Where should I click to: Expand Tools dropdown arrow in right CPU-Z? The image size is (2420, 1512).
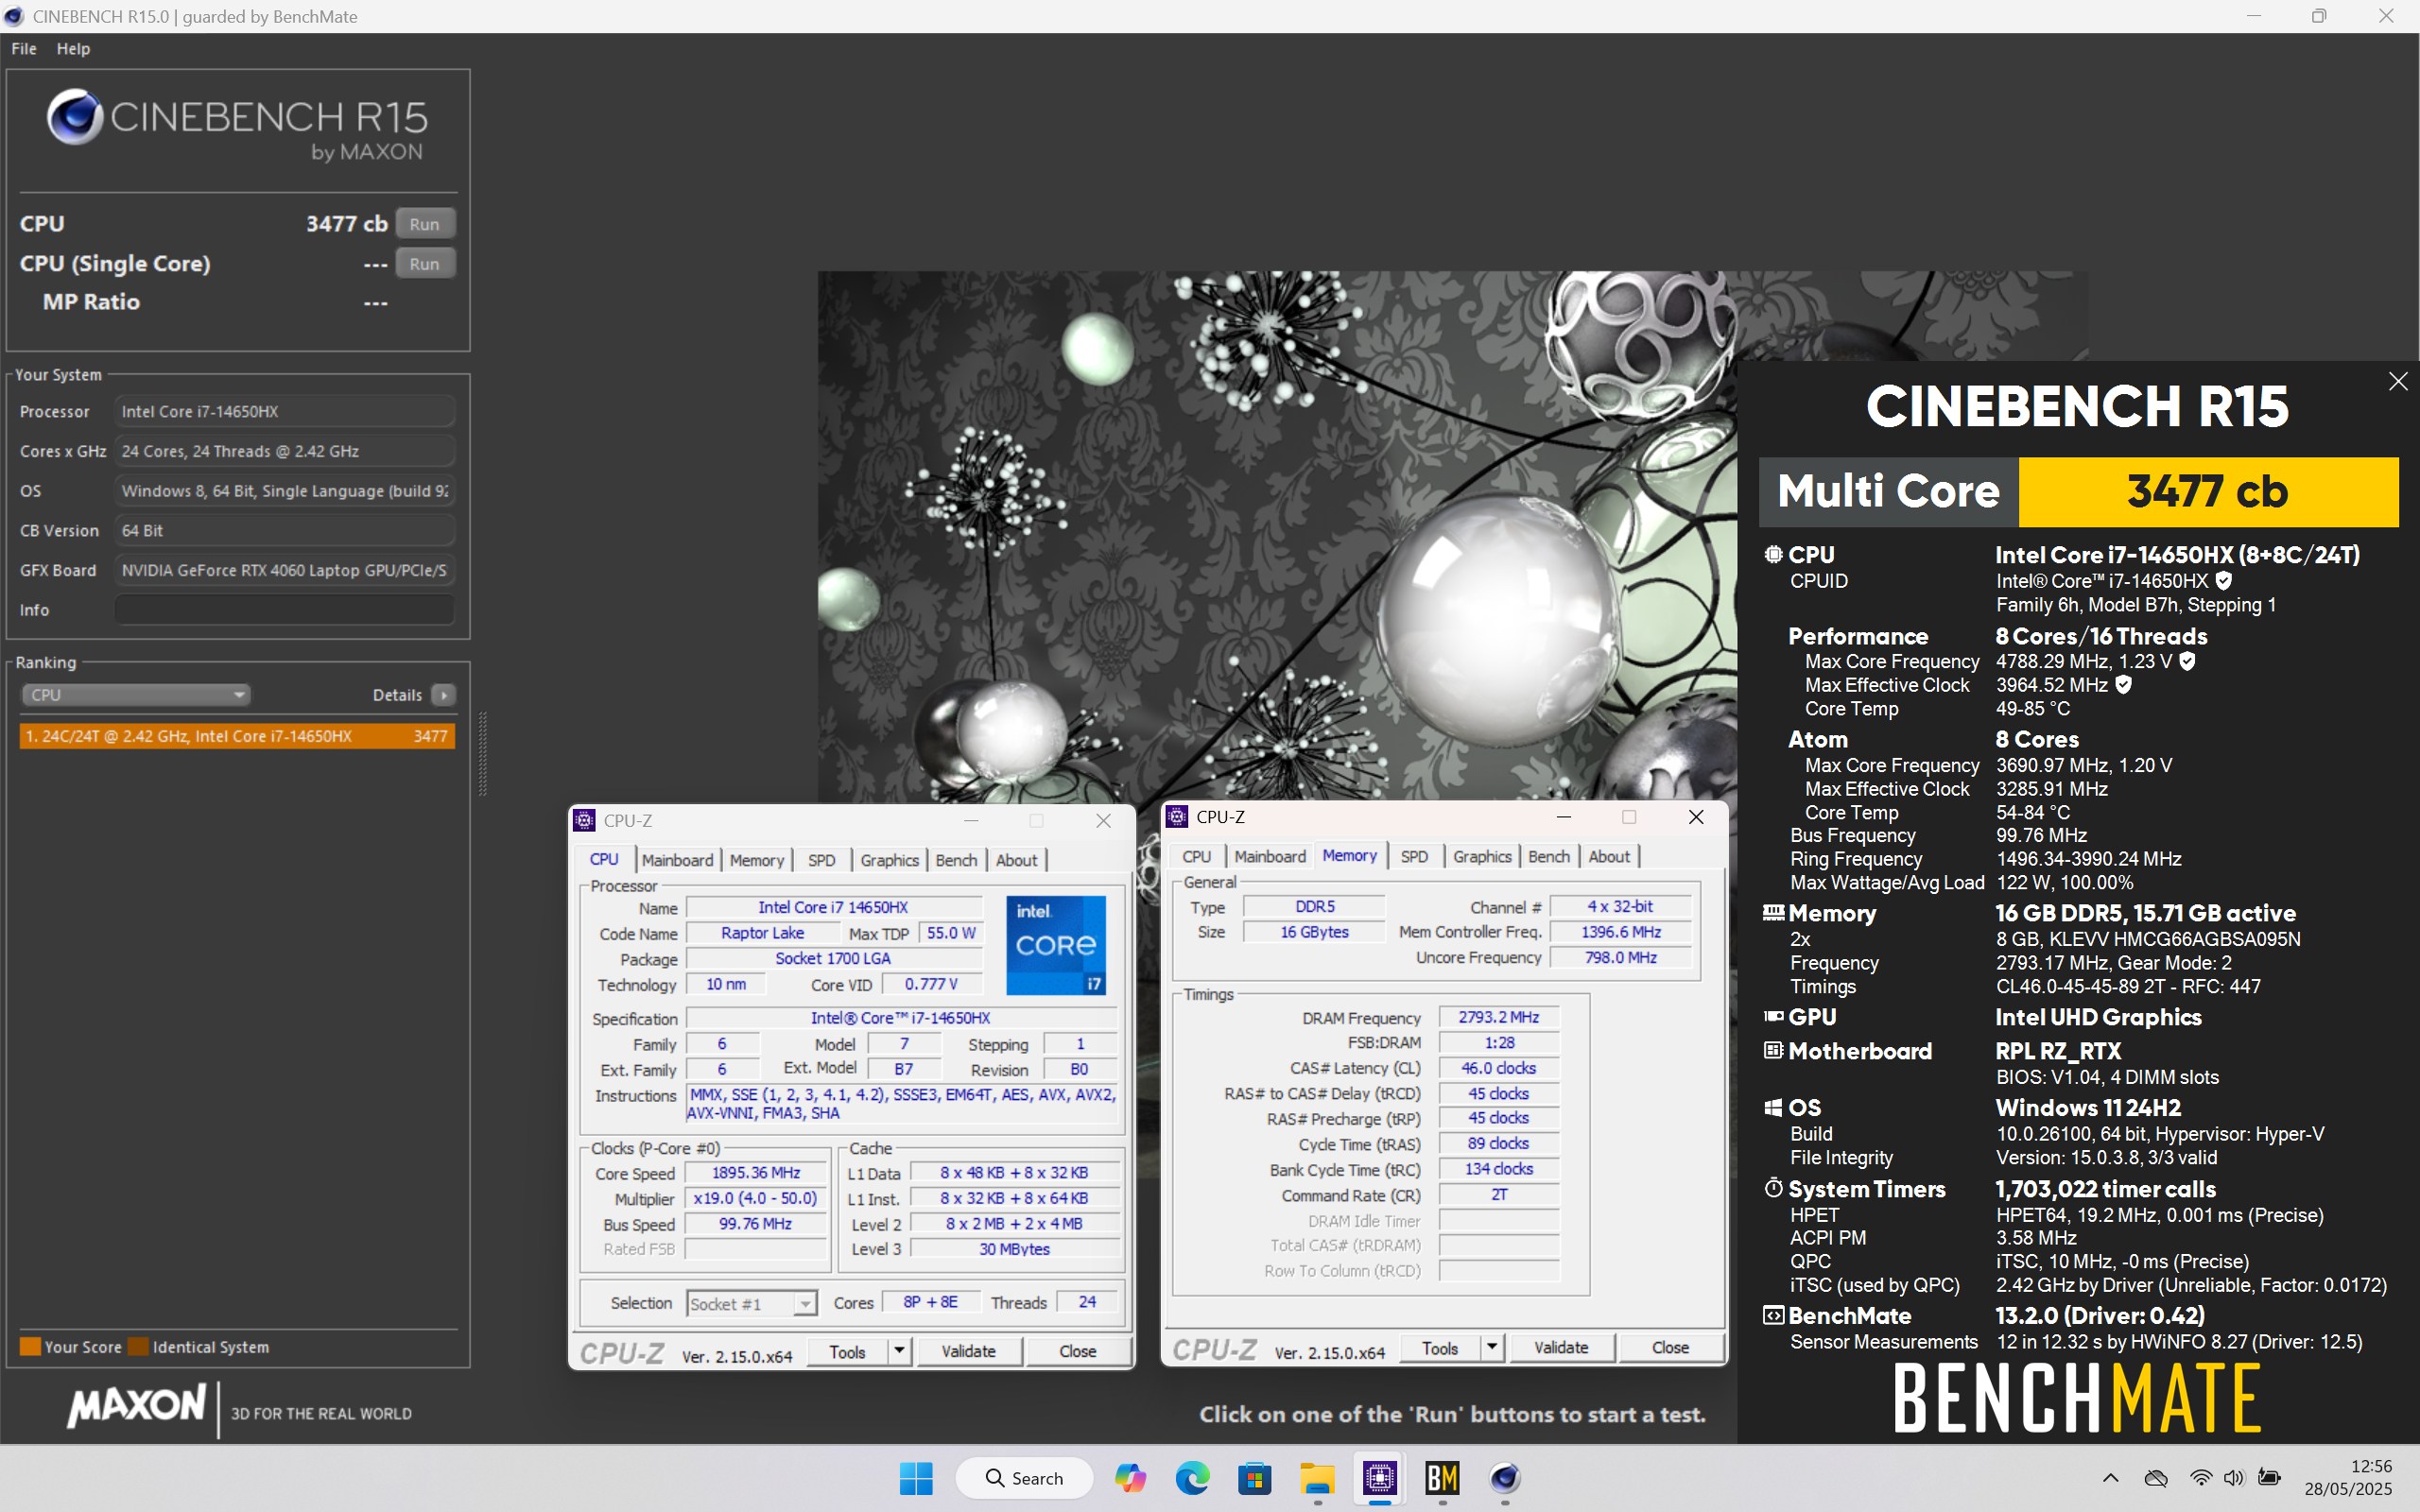coord(1492,1348)
